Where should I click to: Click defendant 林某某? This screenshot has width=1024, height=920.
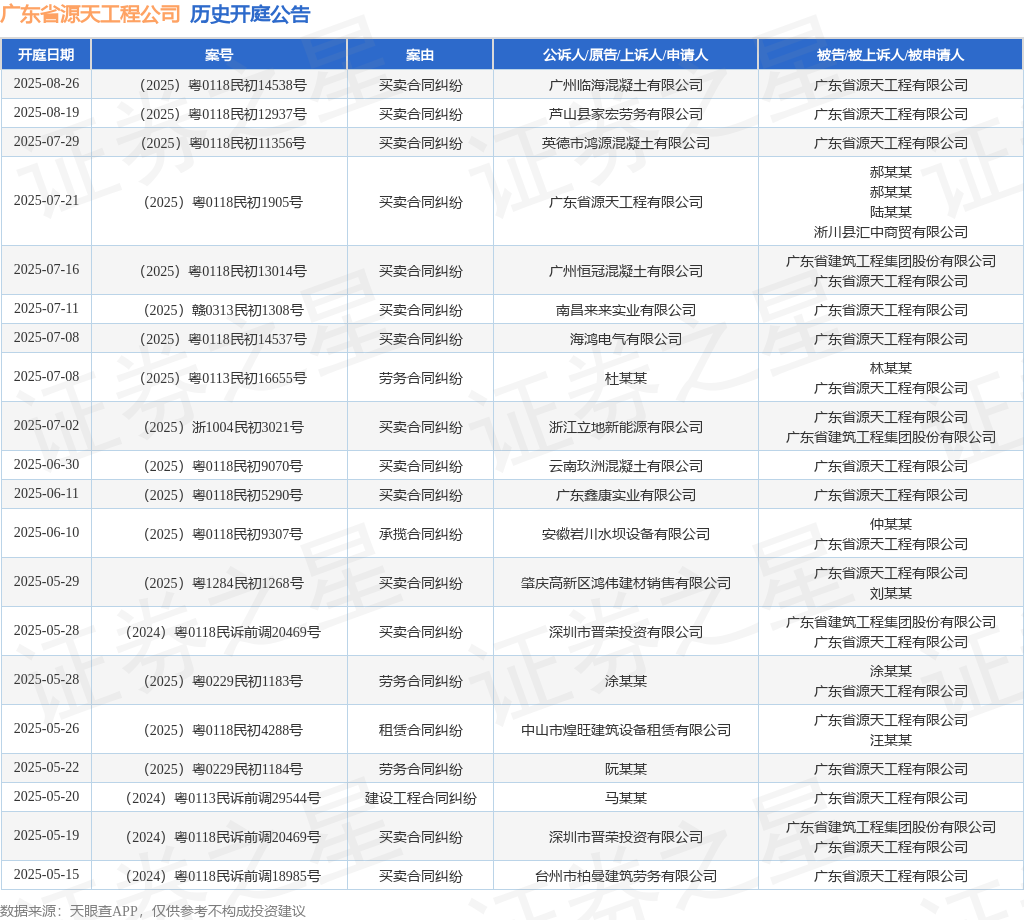click(891, 368)
